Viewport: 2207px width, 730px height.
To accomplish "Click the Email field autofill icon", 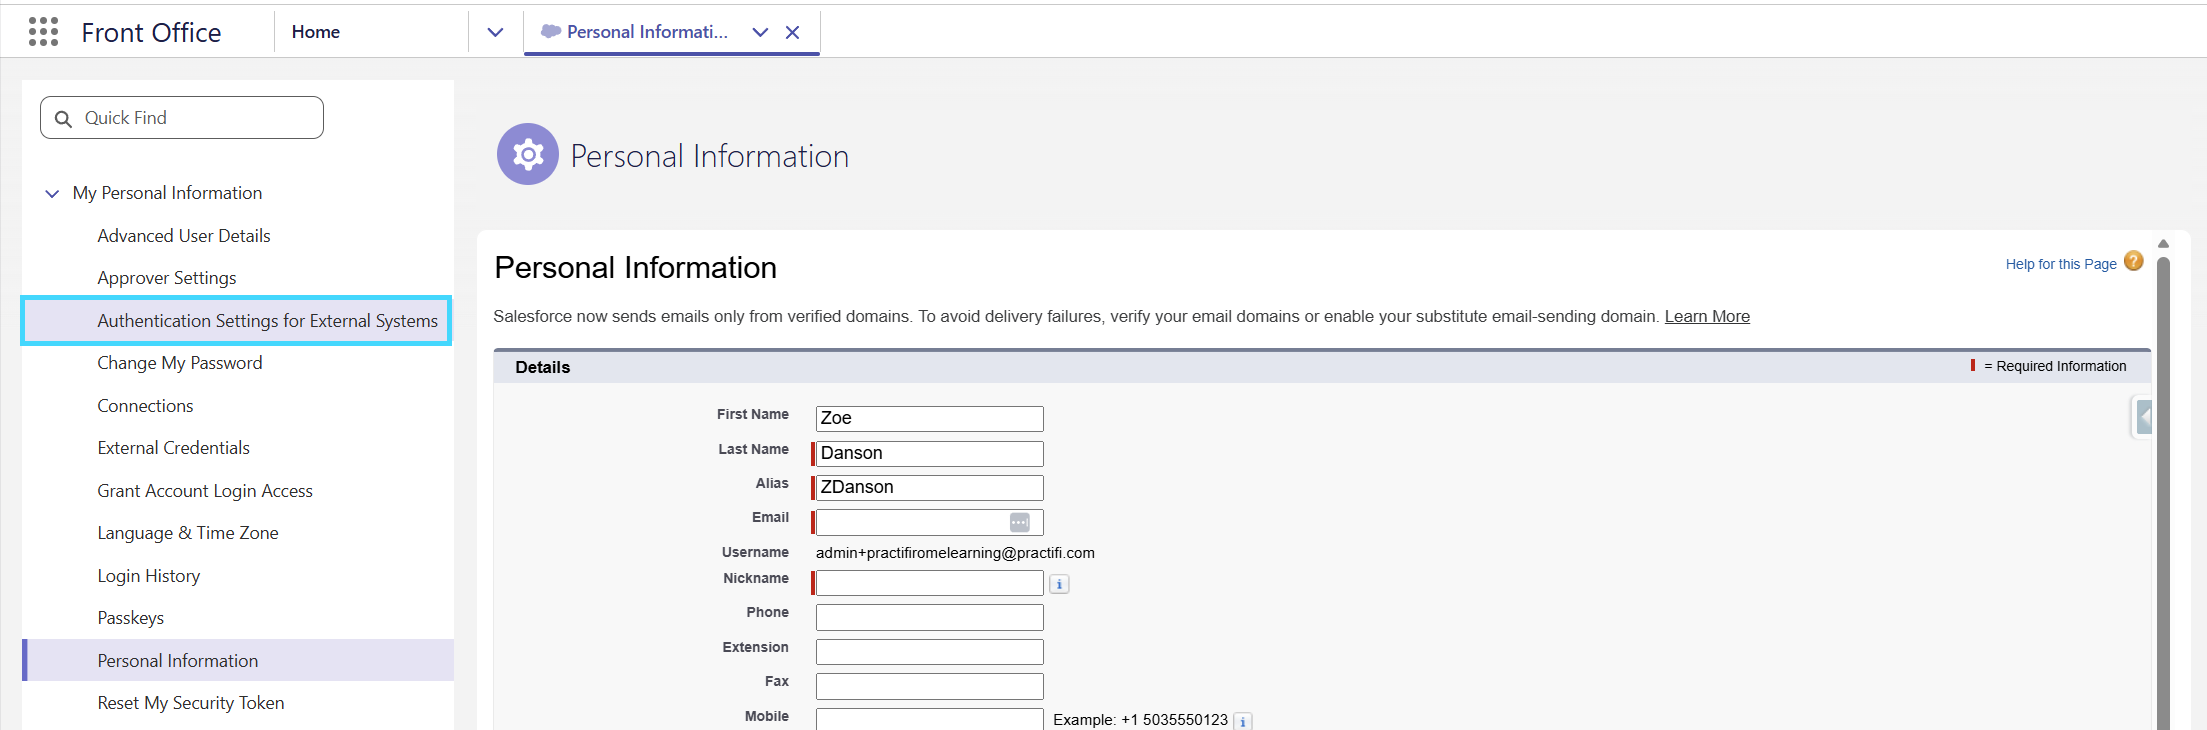I will (1019, 522).
